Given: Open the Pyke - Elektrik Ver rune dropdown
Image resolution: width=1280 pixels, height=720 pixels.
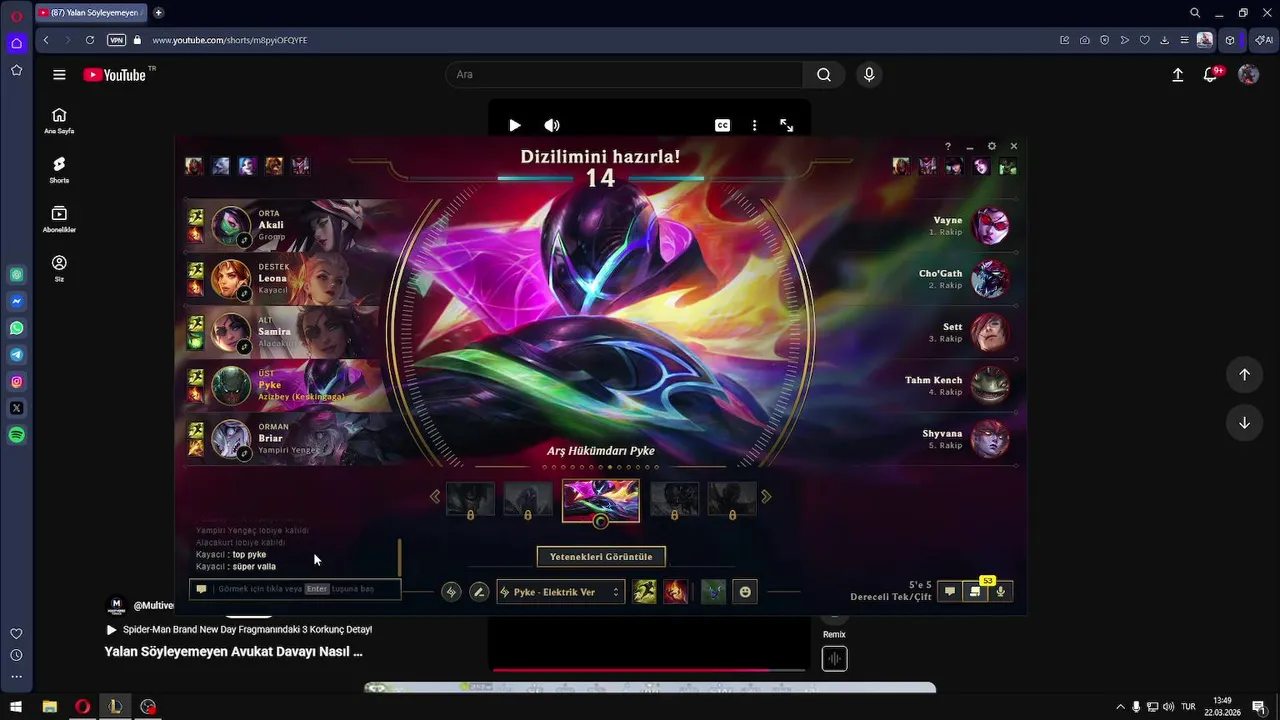Looking at the screenshot, I should [561, 592].
